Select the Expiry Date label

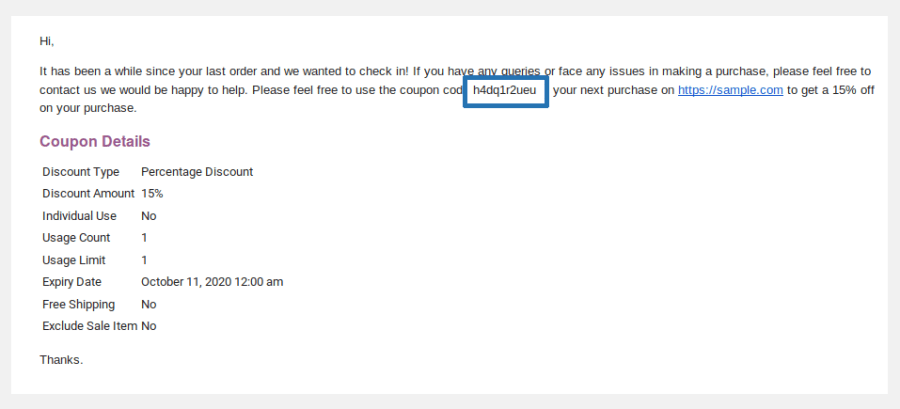[72, 282]
